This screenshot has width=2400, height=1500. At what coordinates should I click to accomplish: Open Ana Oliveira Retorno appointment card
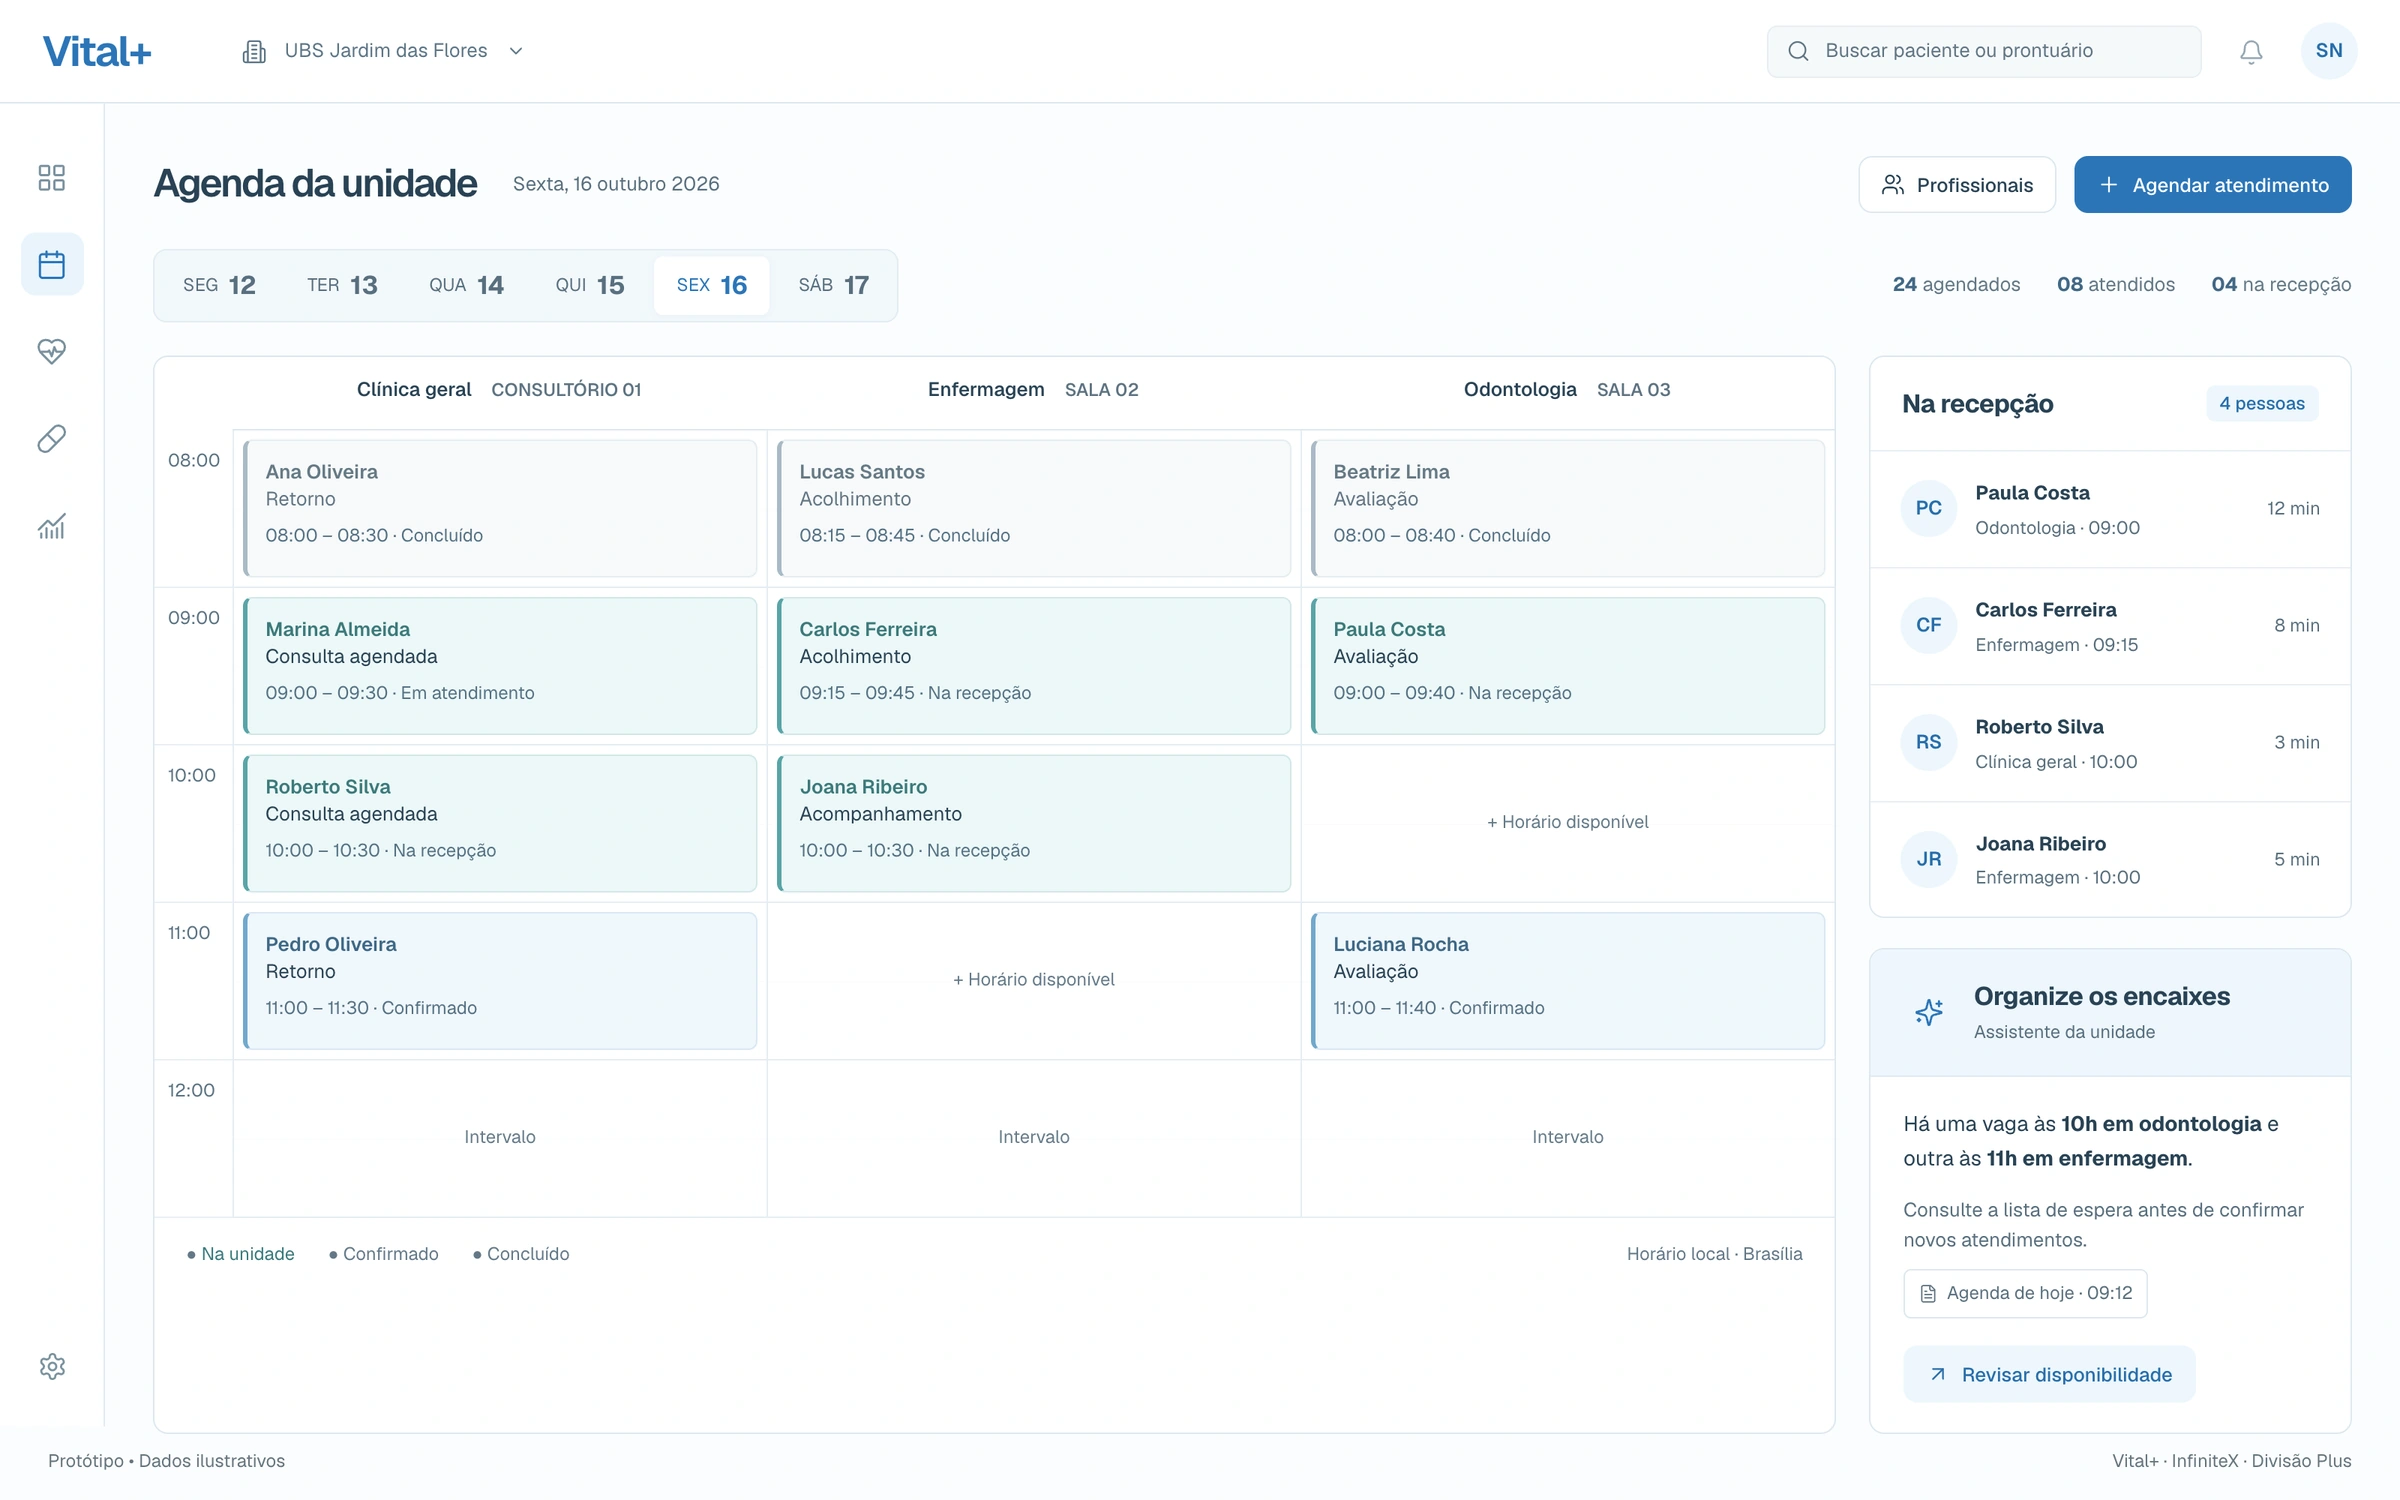coord(500,508)
